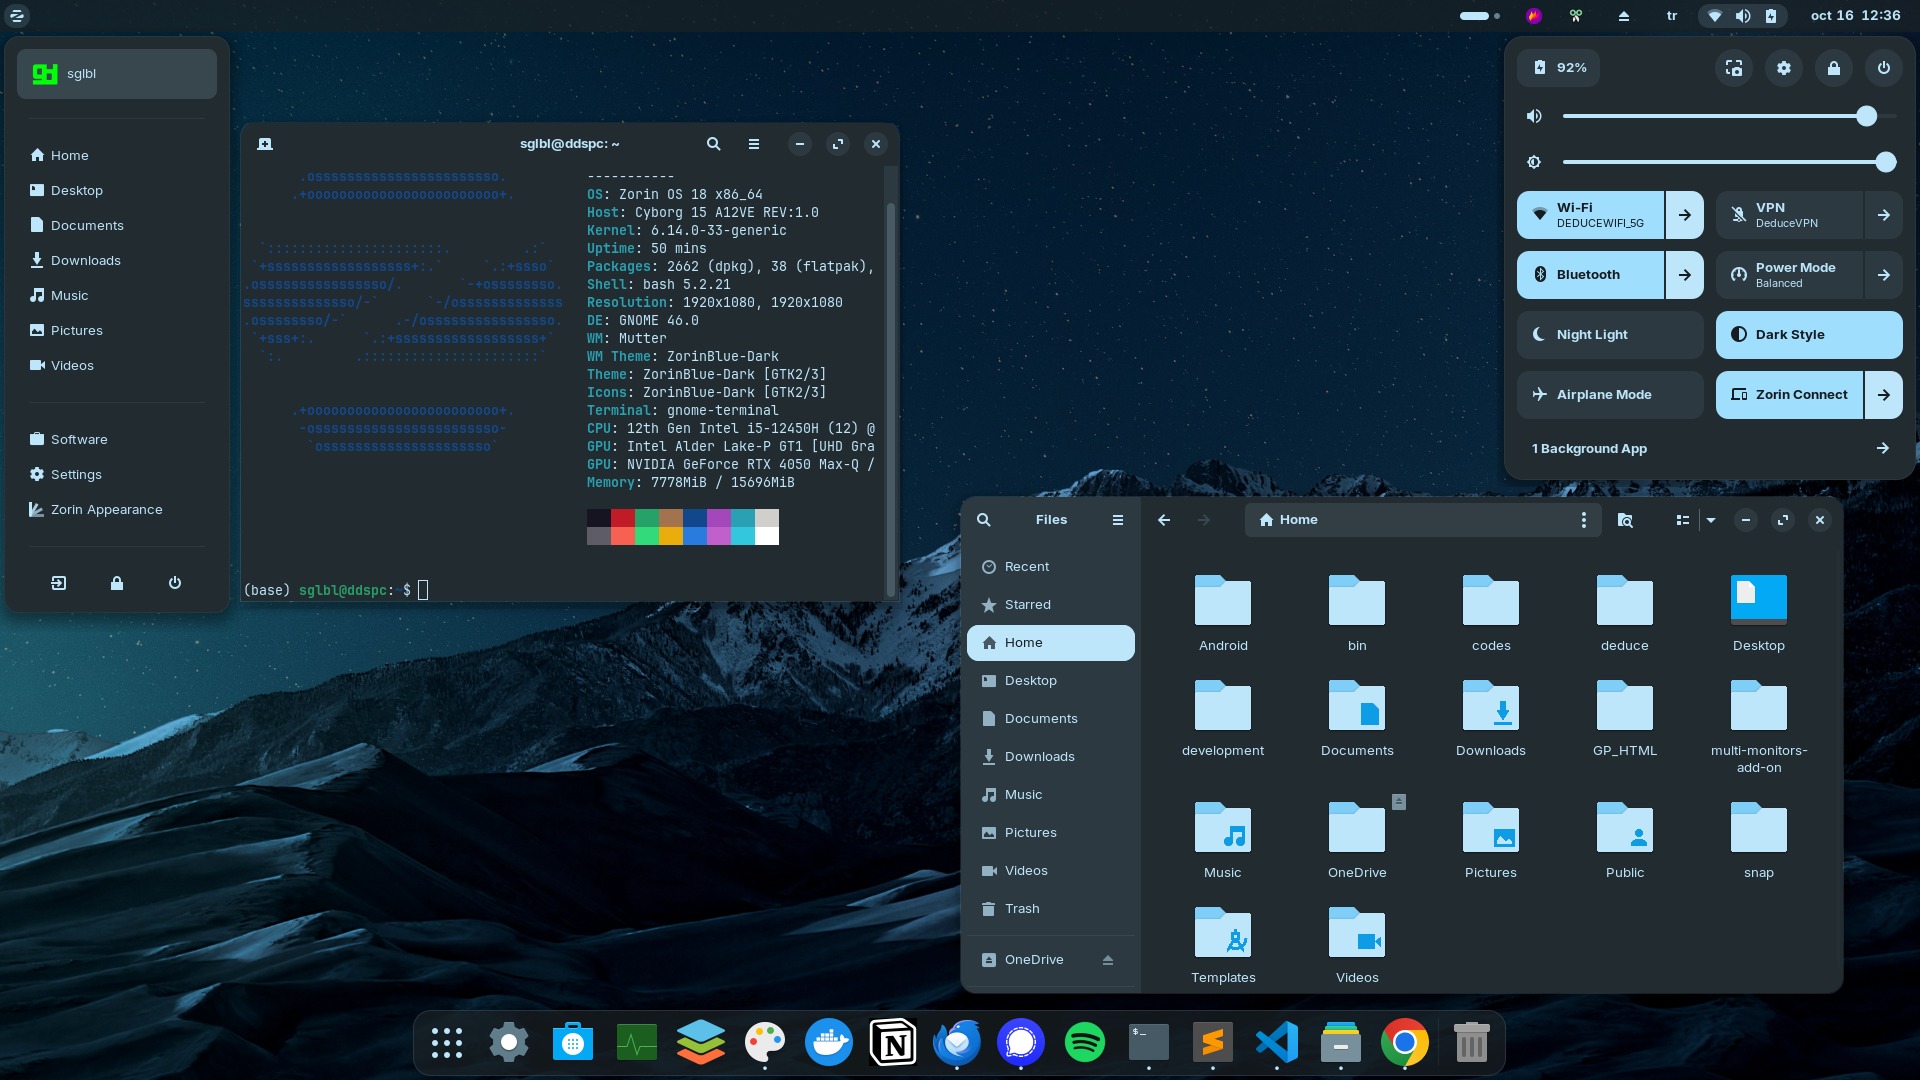Viewport: 1920px width, 1080px height.
Task: Select Downloads in Files sidebar
Action: [x=1051, y=757]
